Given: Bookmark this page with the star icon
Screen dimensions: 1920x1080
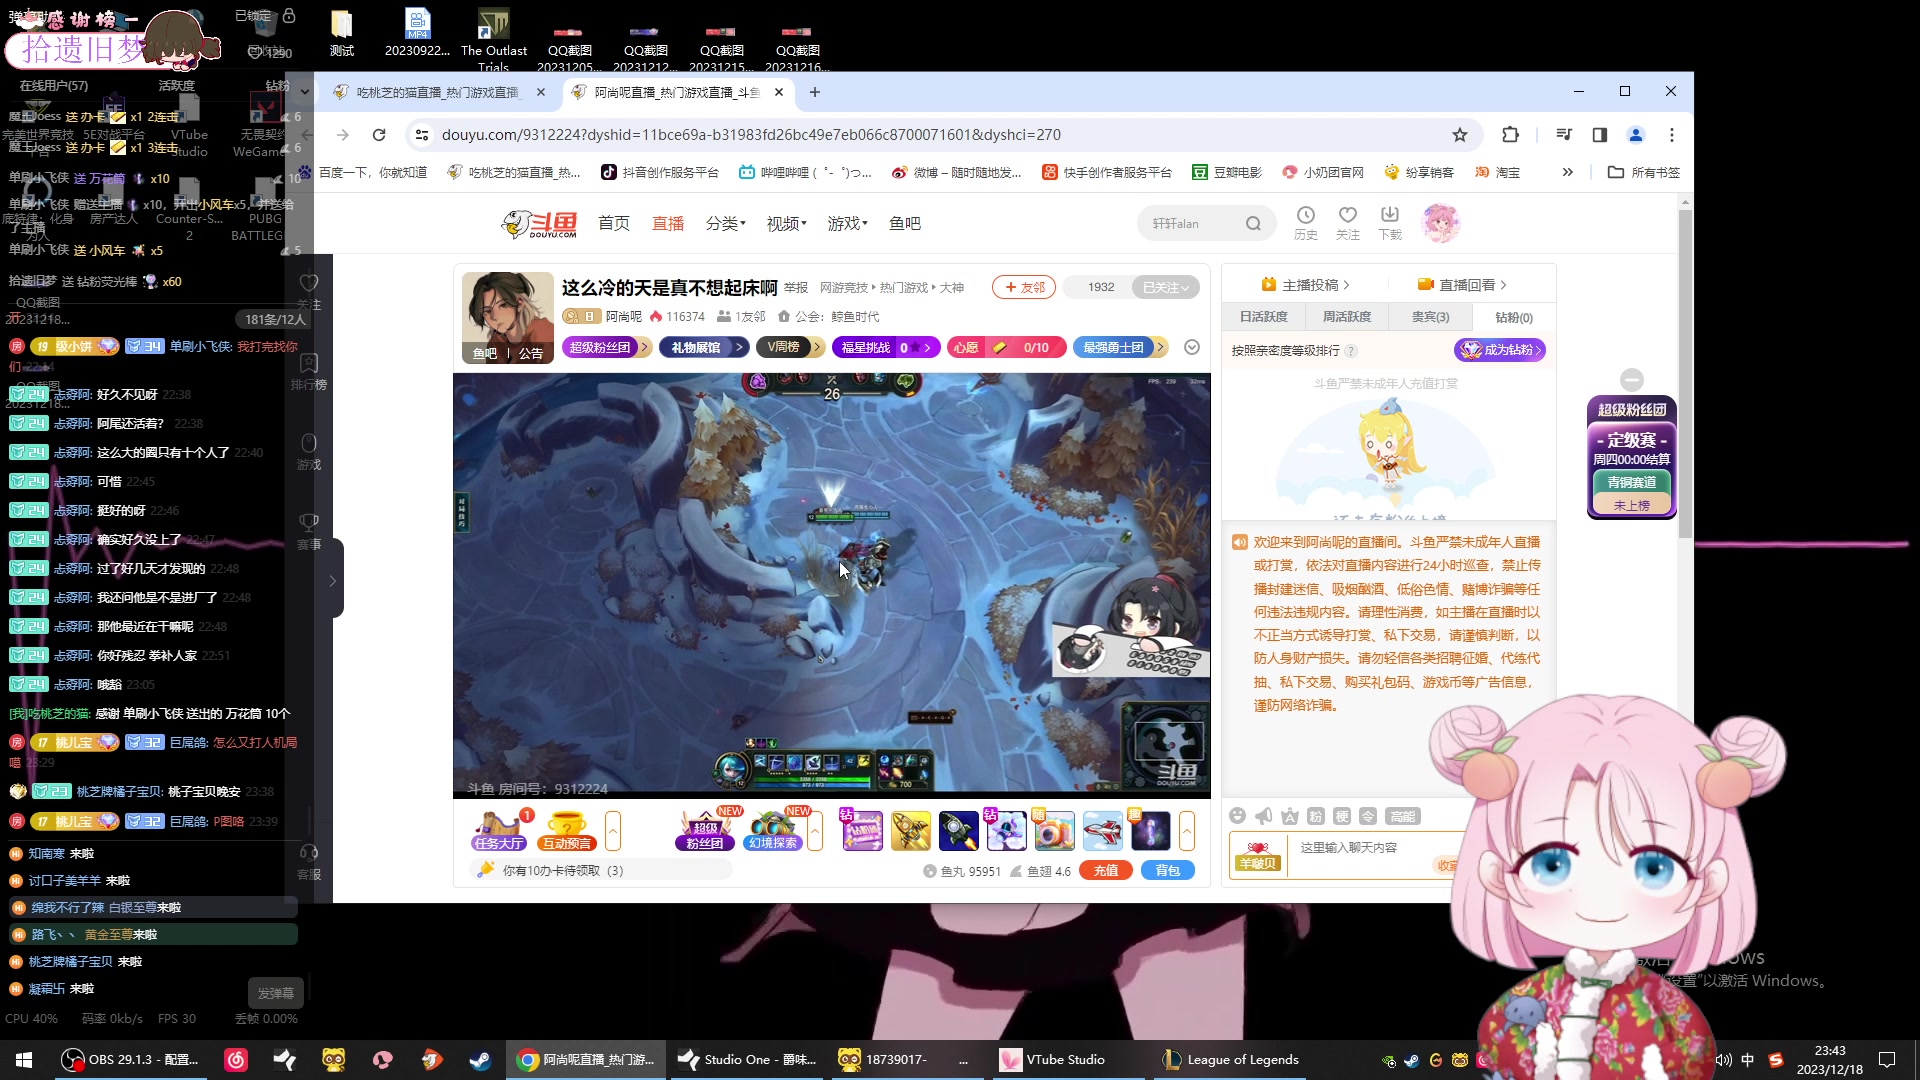Looking at the screenshot, I should 1460,135.
